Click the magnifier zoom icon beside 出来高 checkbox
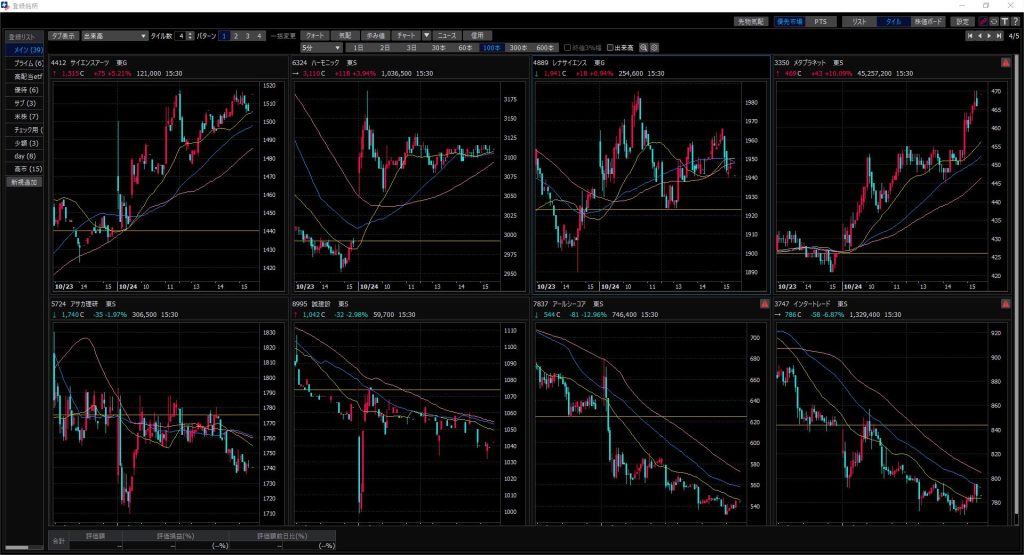Image resolution: width=1024 pixels, height=555 pixels. tap(644, 47)
